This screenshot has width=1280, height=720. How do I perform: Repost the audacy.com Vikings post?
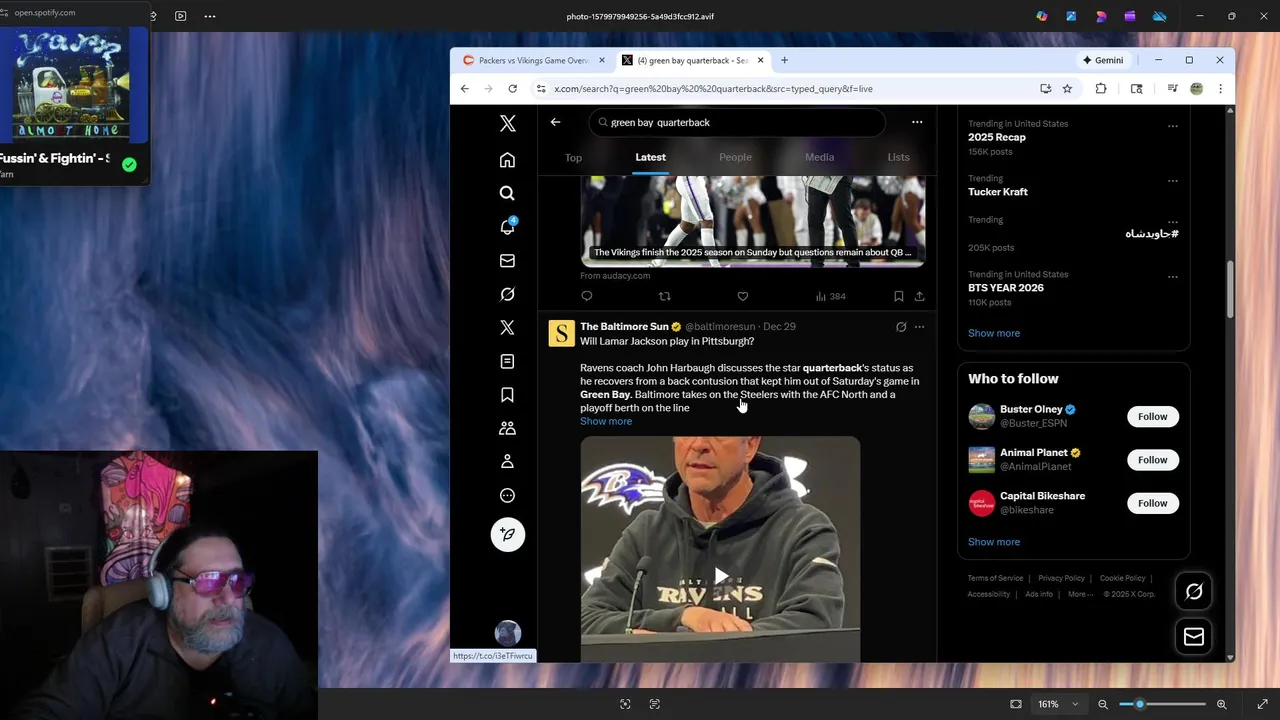click(665, 296)
